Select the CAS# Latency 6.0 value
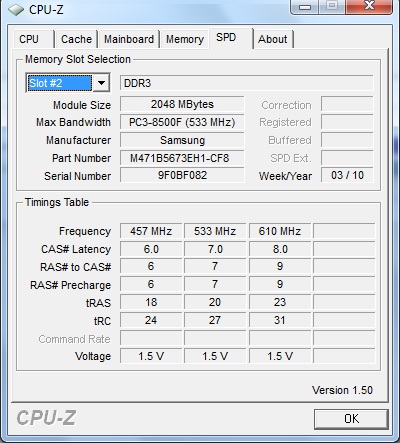The width and height of the screenshot is (400, 443). point(151,249)
